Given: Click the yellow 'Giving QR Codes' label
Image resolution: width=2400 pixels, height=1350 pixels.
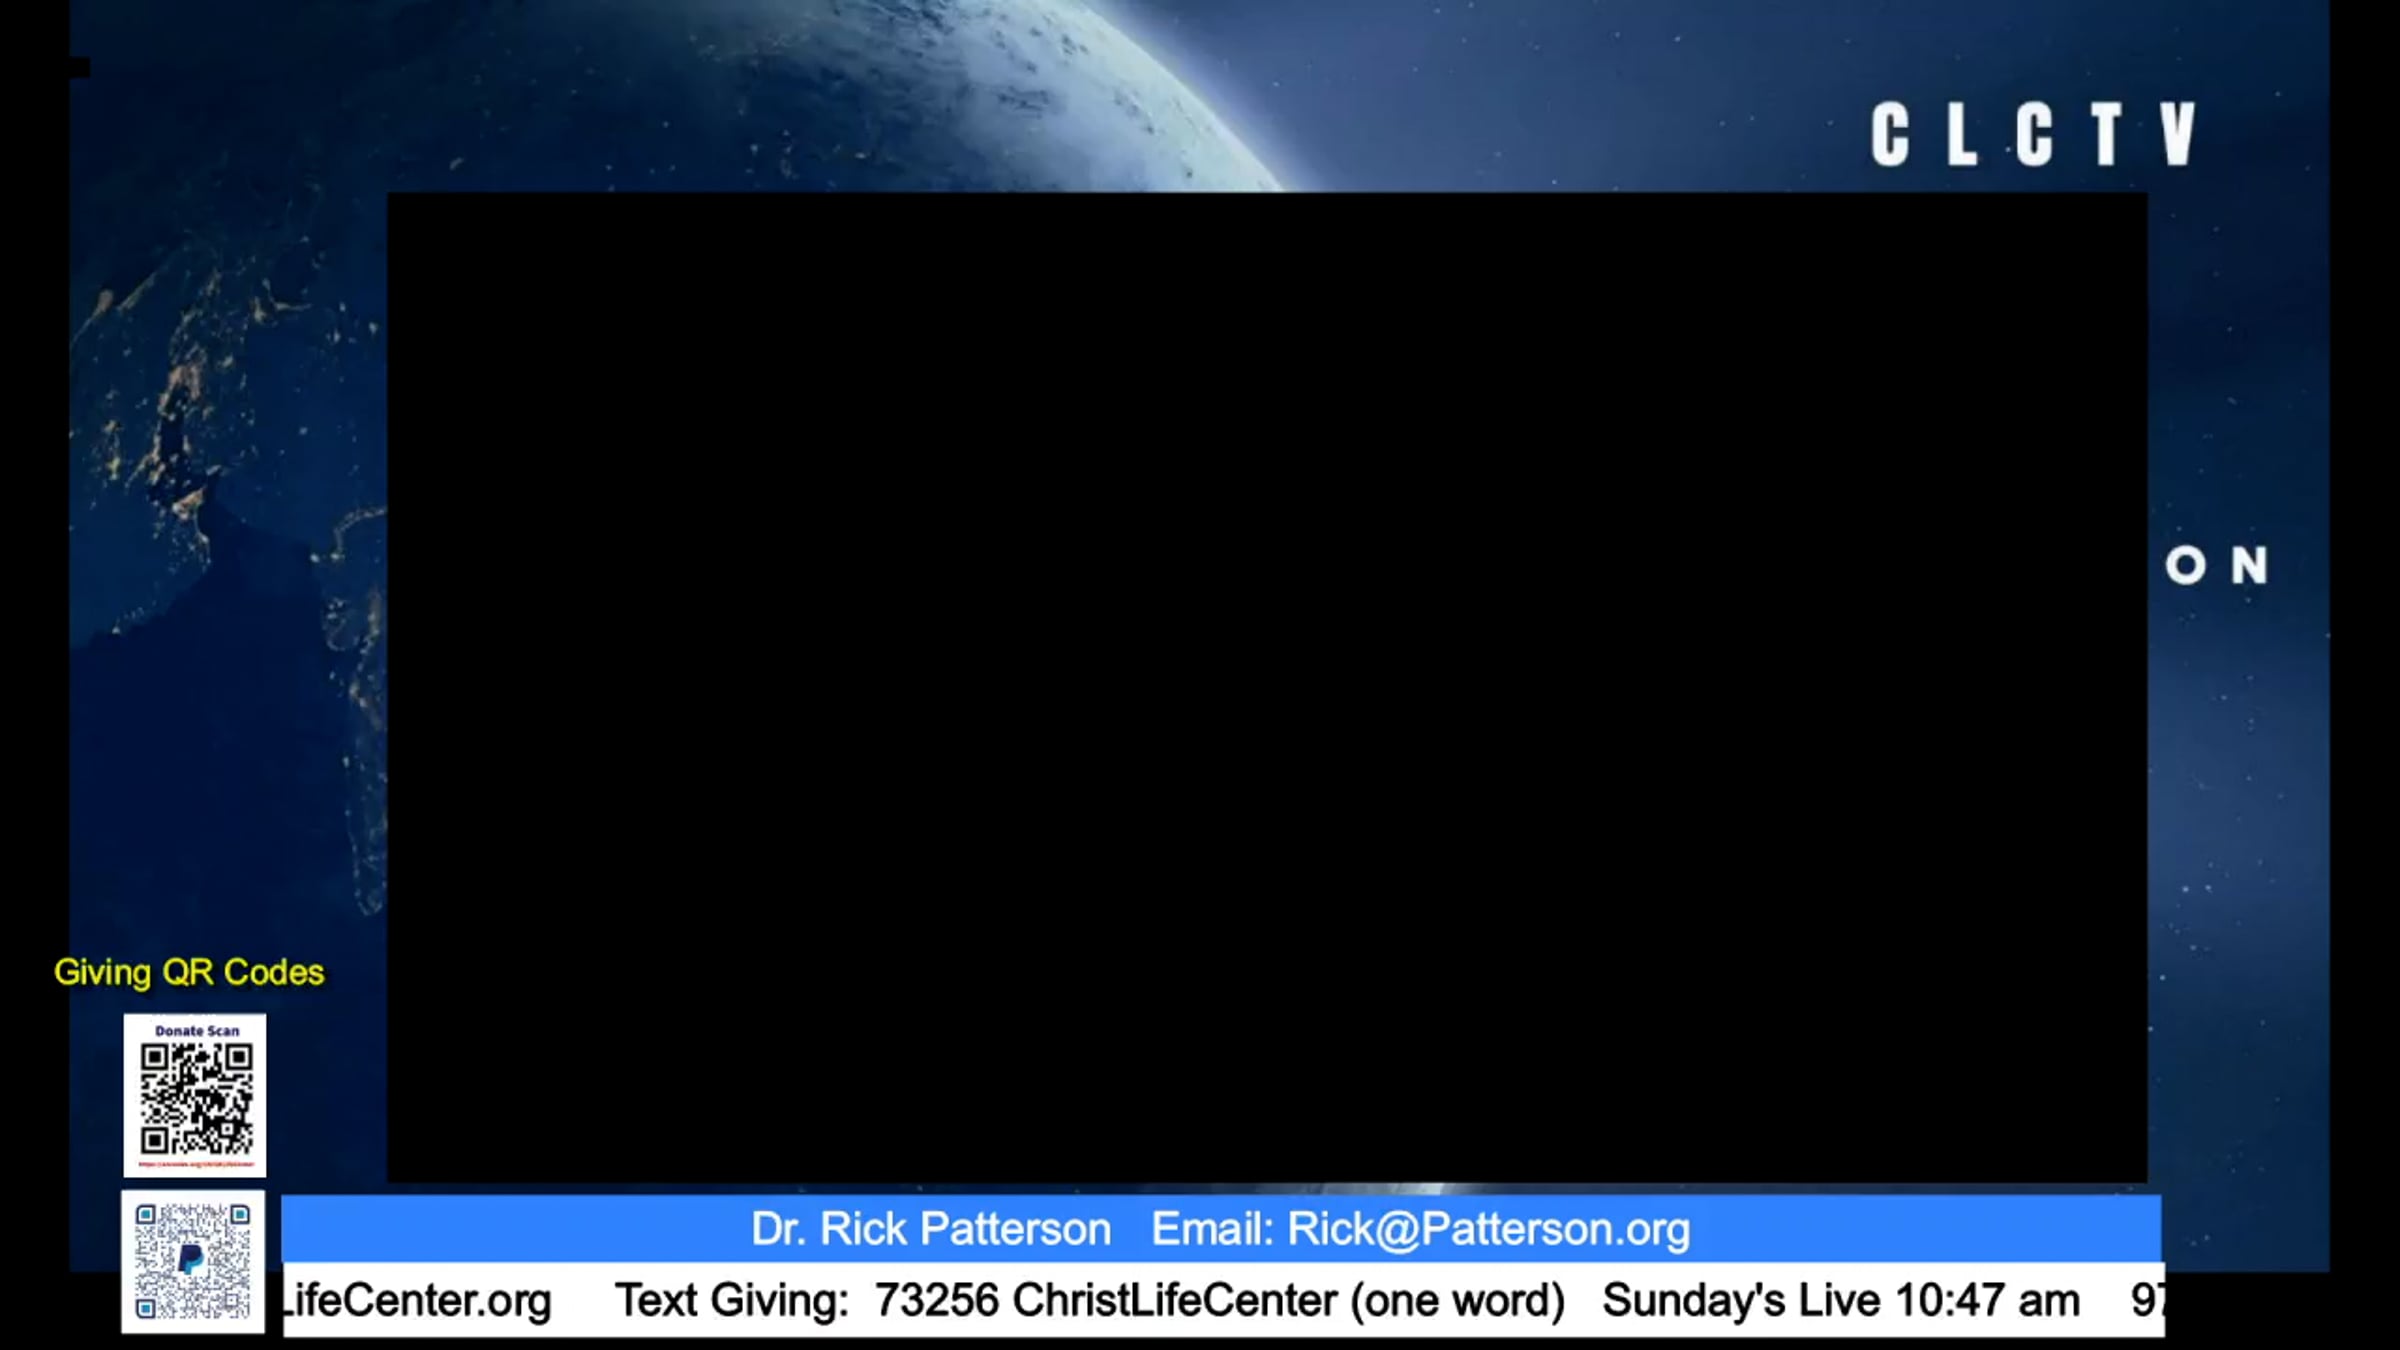Looking at the screenshot, I should click(189, 972).
